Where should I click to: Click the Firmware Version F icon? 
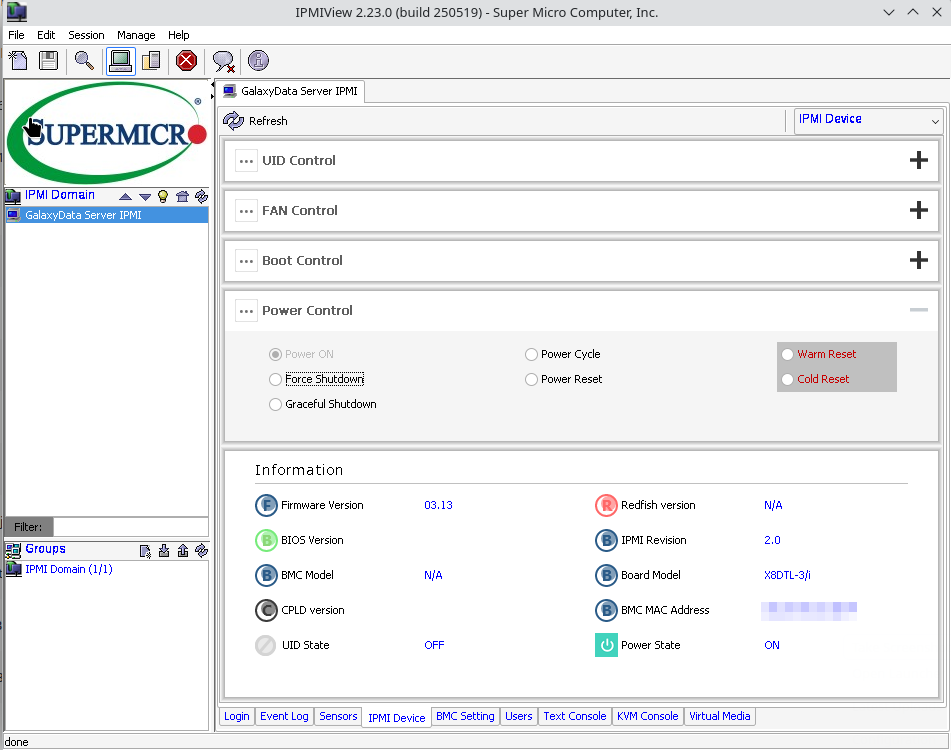pos(266,505)
